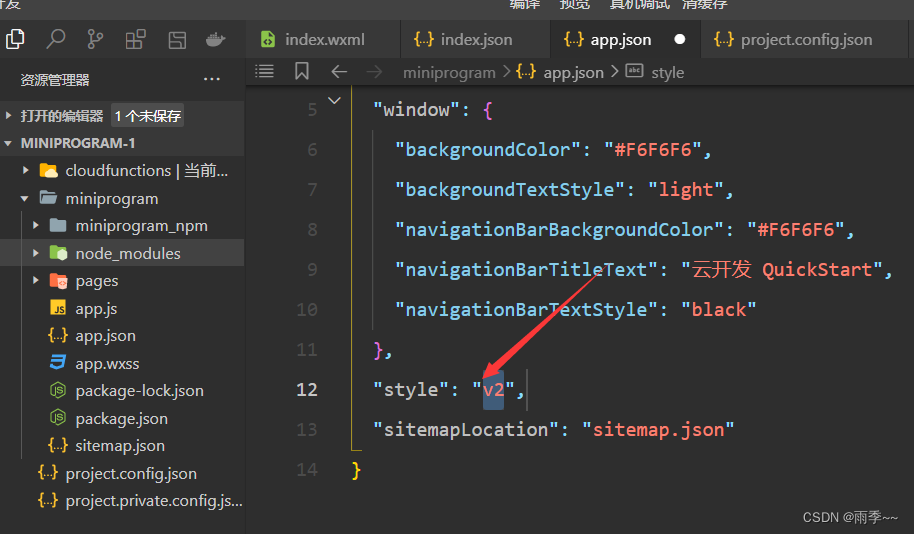914x534 pixels.
Task: Open the Docker whale icon
Action: (216, 40)
